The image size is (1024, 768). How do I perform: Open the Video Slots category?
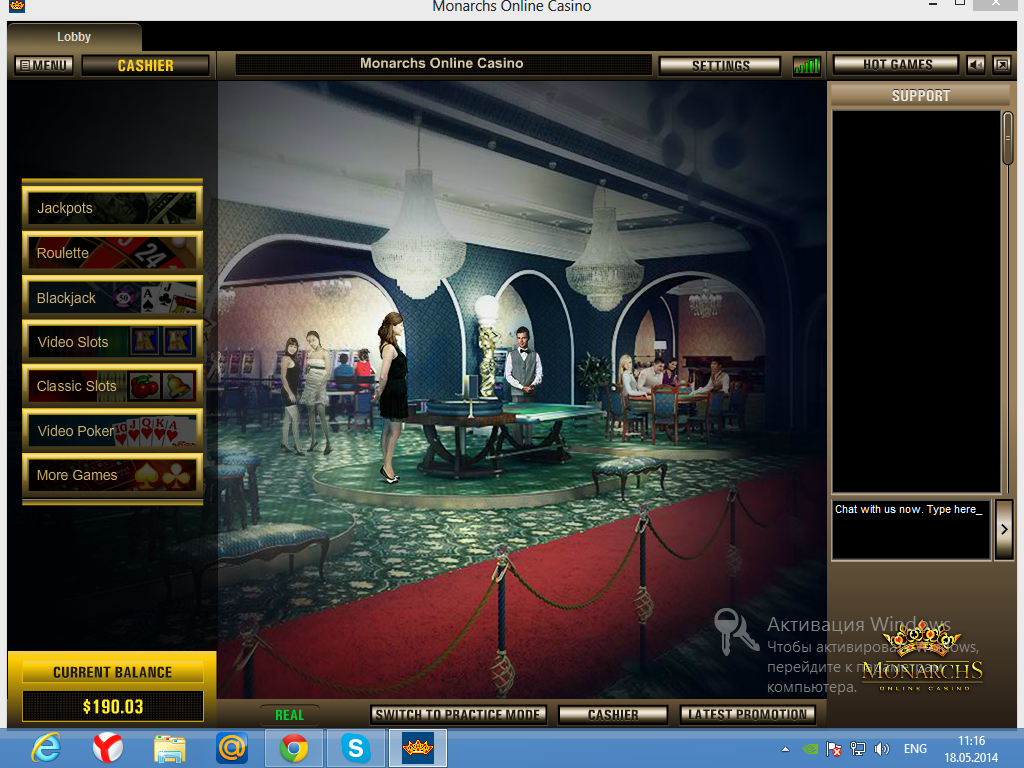112,342
